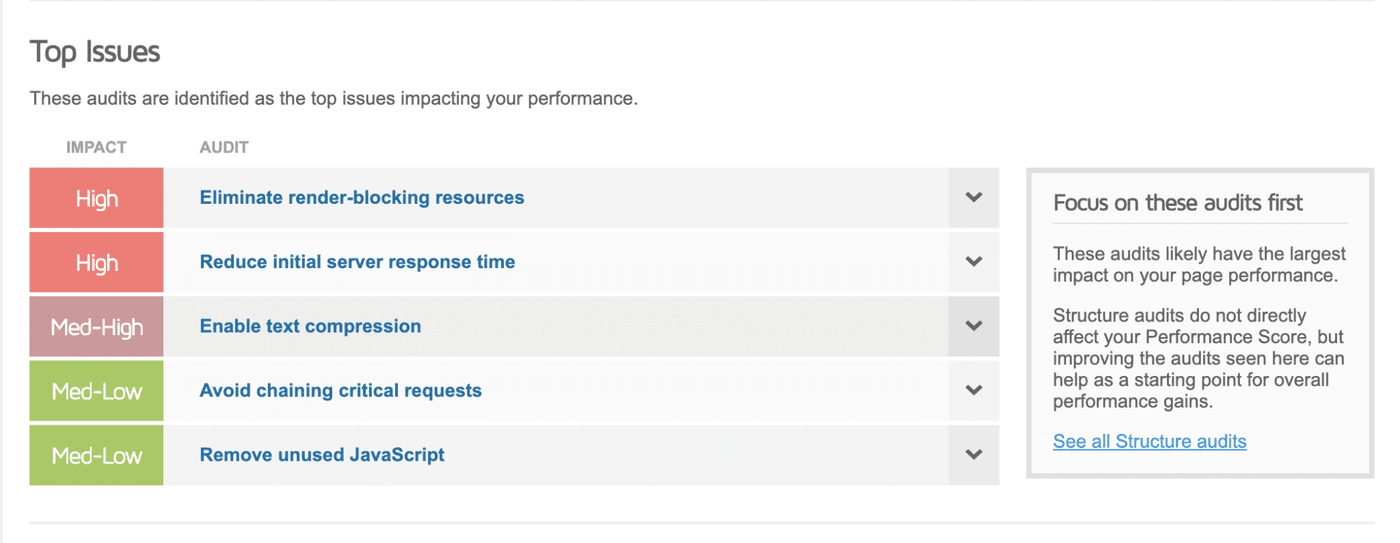
Task: Expand the Remove unused JavaScript chevron
Action: click(x=974, y=455)
